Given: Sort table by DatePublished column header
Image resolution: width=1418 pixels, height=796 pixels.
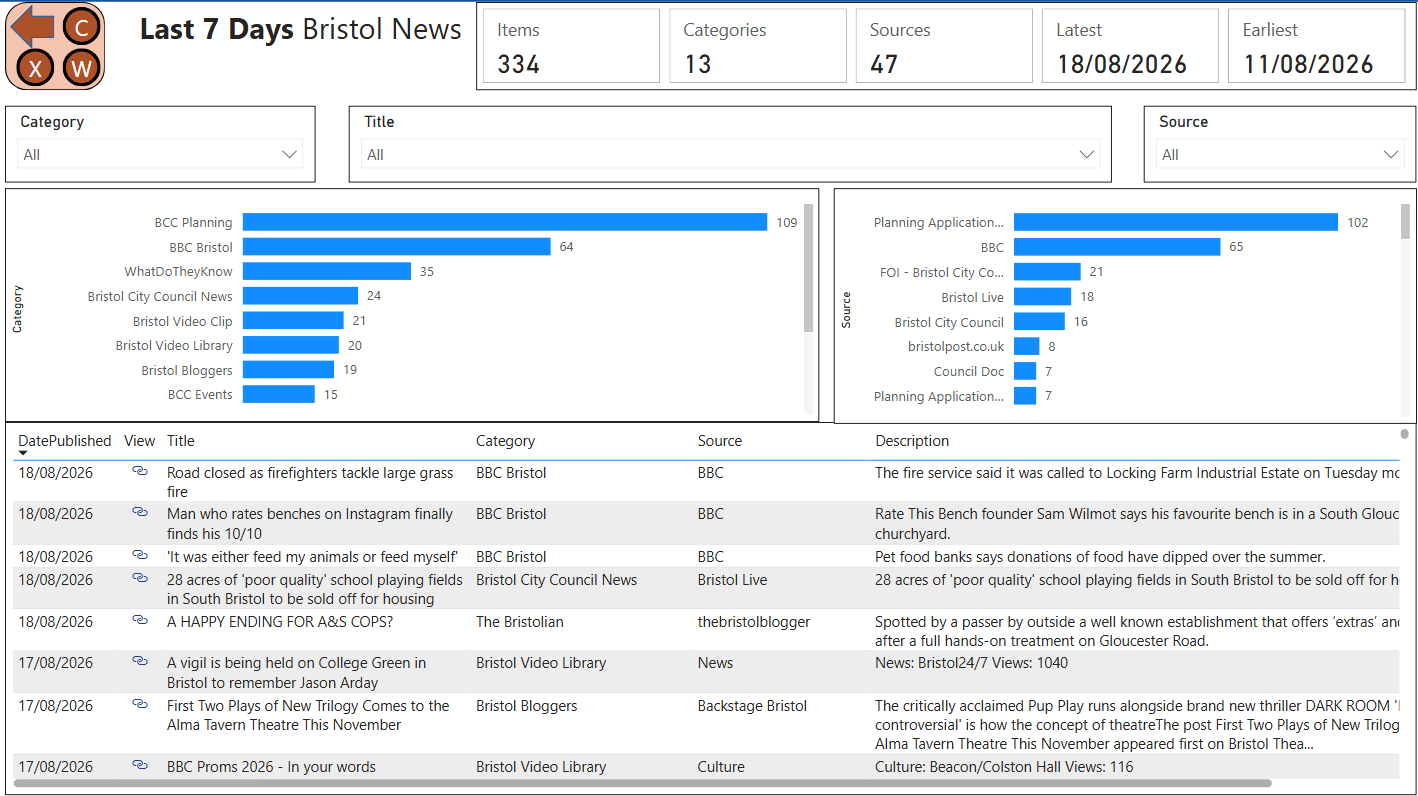Looking at the screenshot, I should [65, 441].
